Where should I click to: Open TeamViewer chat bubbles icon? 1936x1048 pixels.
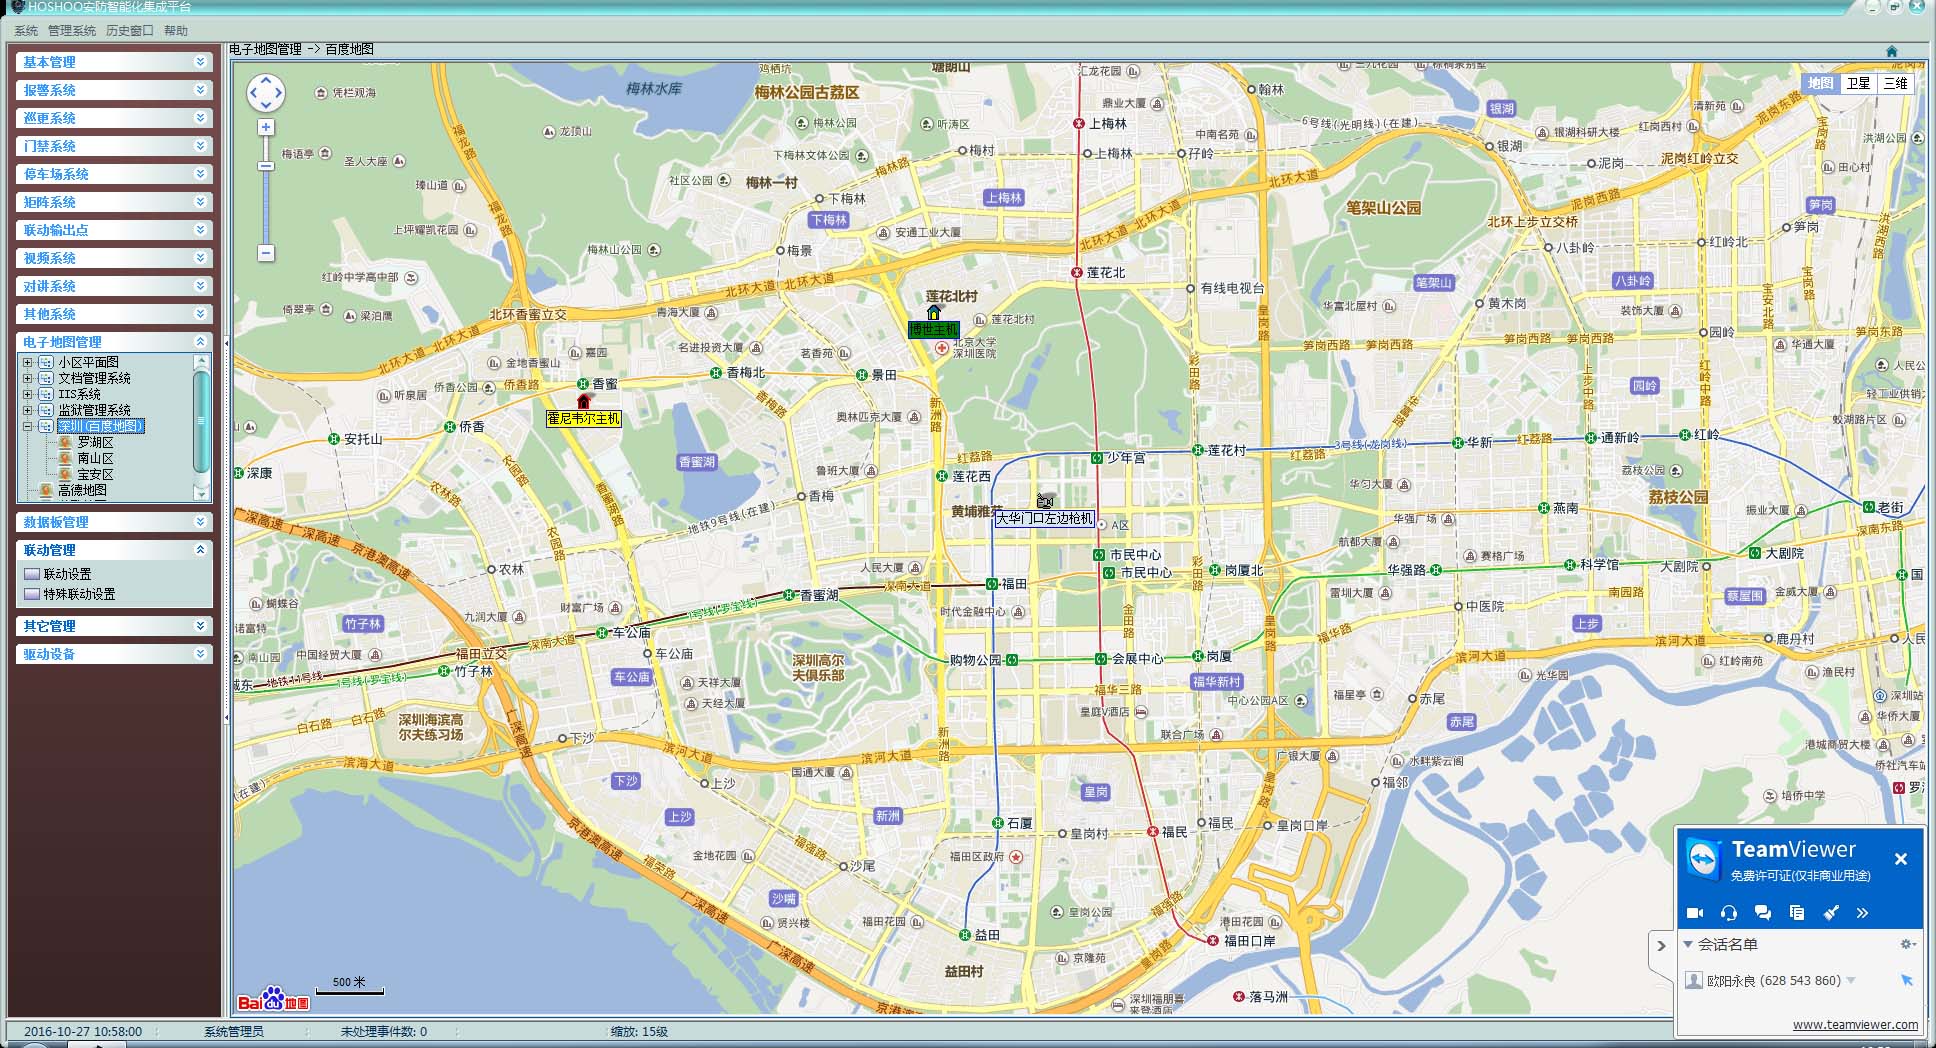pos(1763,913)
